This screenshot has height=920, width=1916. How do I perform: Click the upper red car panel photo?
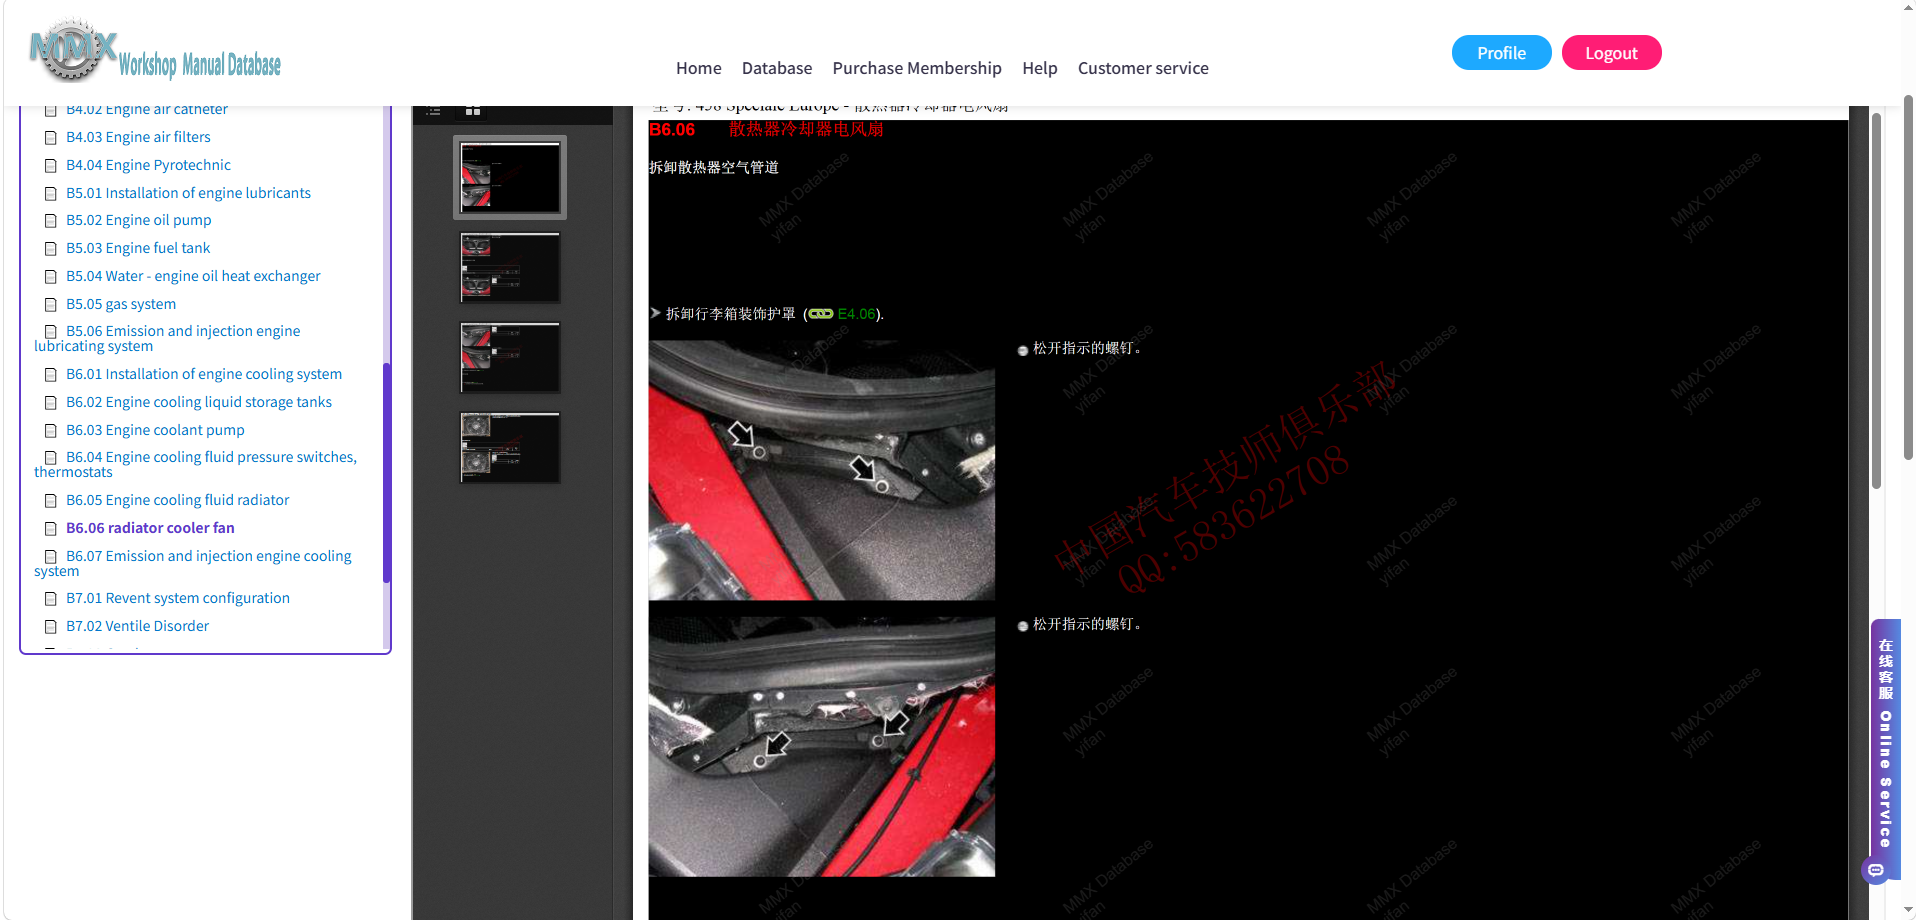821,470
